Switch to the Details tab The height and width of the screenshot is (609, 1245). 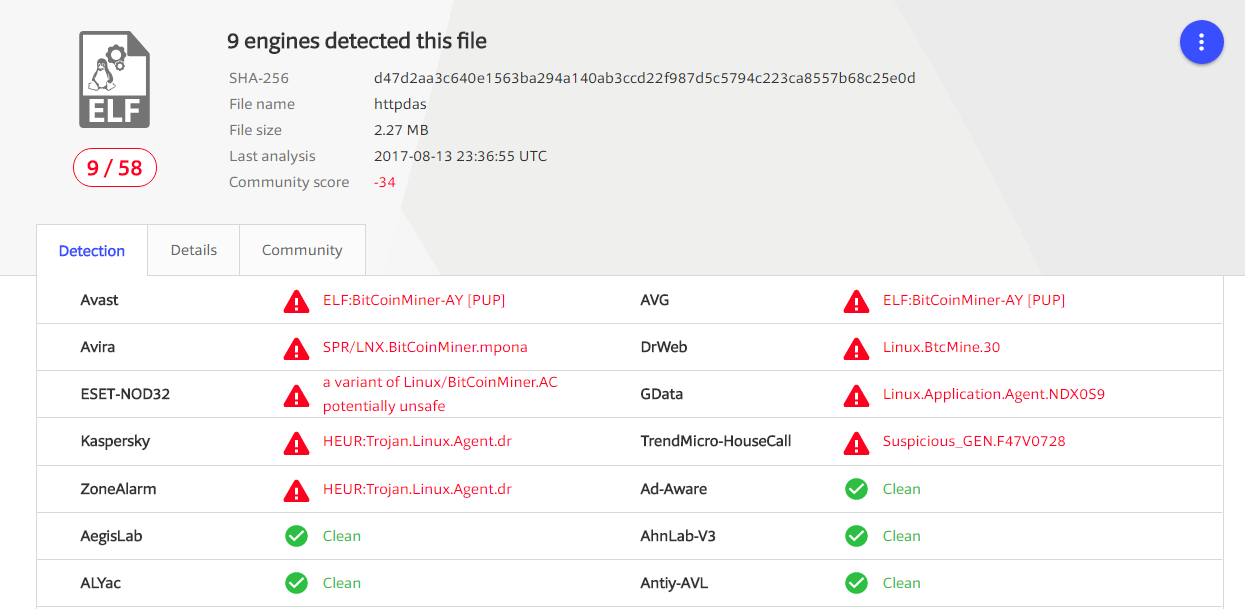[194, 250]
